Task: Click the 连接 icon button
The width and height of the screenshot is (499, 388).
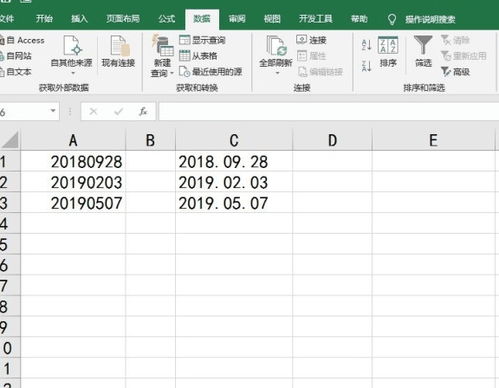Action: tap(301, 40)
